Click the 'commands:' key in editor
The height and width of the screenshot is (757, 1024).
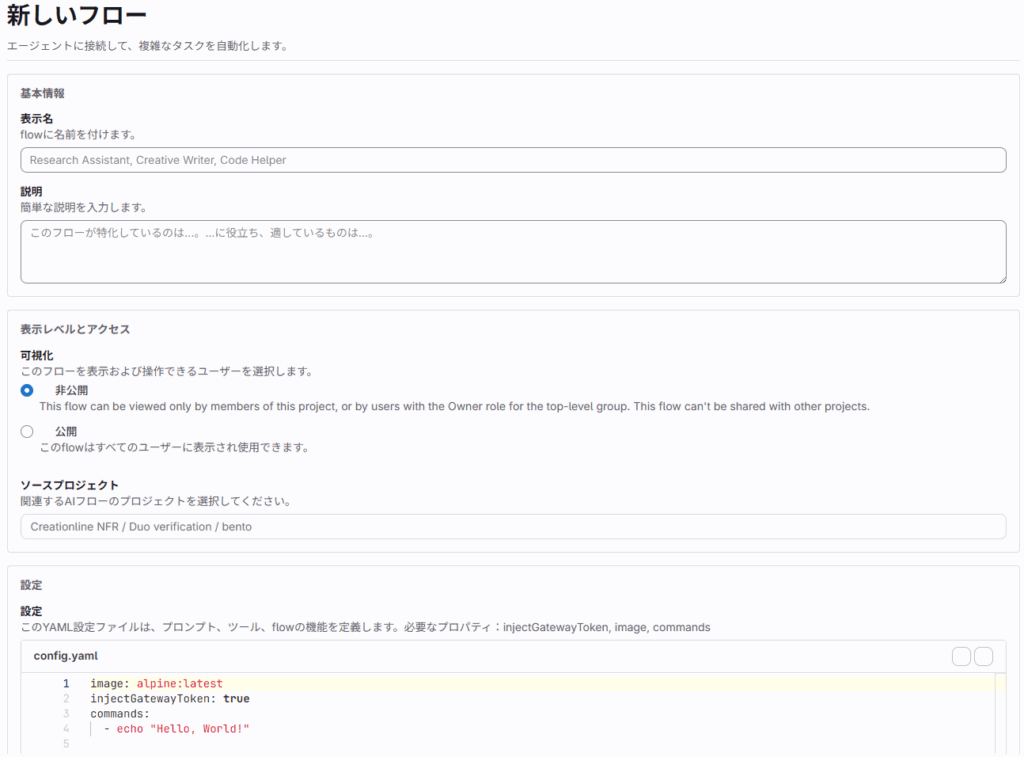[119, 714]
